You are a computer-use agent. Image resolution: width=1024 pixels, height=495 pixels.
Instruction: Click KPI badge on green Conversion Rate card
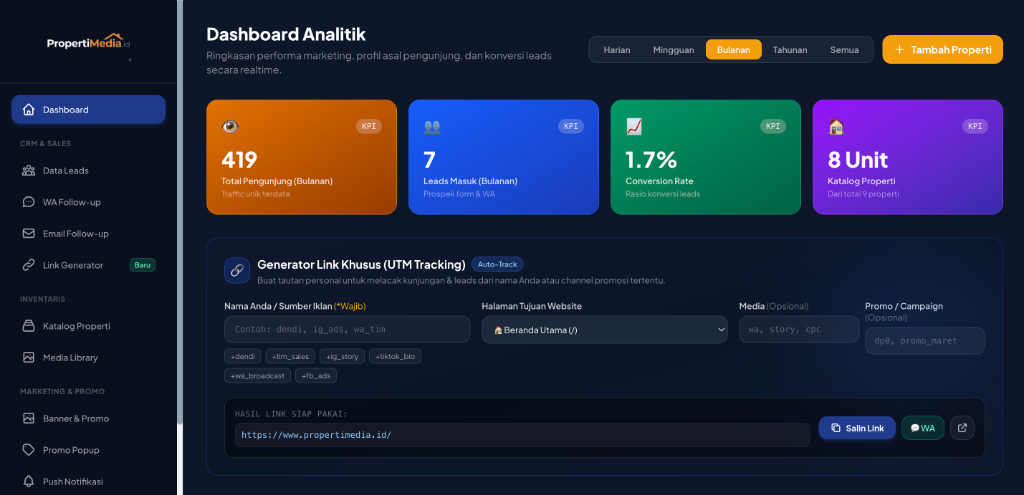point(773,126)
